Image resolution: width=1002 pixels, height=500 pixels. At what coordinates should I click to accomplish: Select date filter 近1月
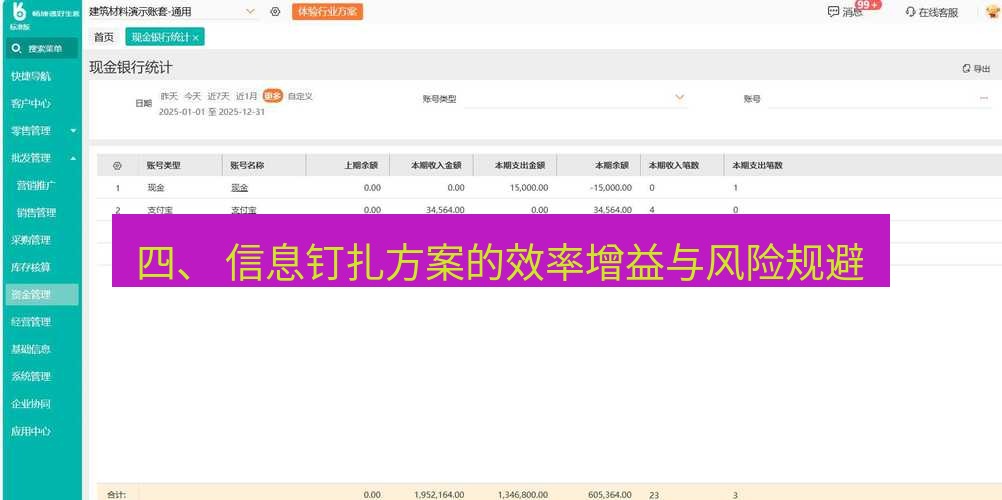246,97
